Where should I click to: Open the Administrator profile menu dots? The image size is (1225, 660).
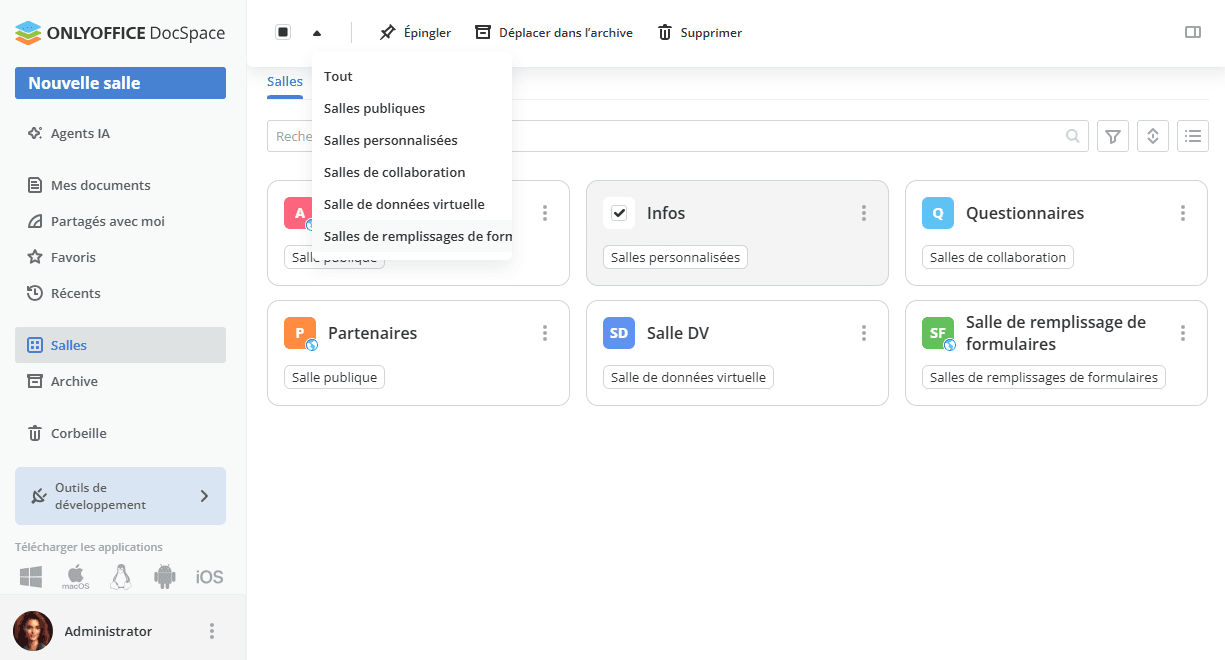coord(211,631)
